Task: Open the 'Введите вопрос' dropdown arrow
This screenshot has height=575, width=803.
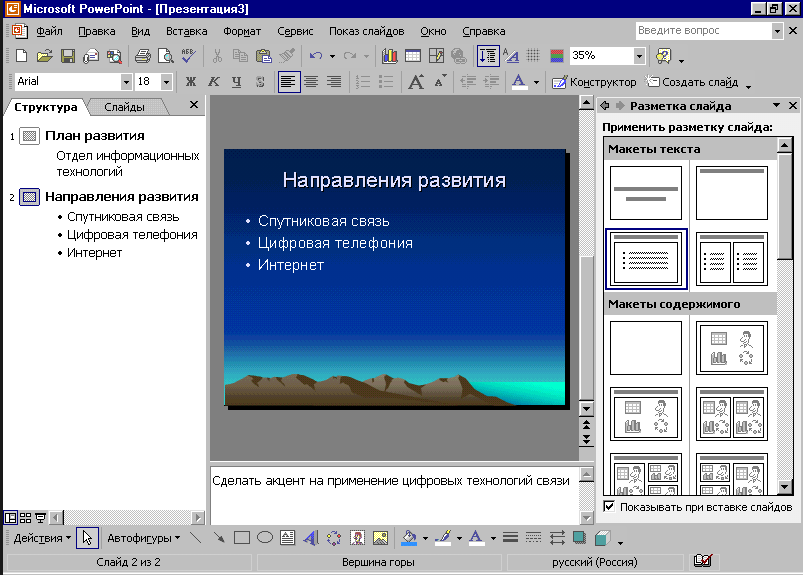Action: click(x=777, y=31)
